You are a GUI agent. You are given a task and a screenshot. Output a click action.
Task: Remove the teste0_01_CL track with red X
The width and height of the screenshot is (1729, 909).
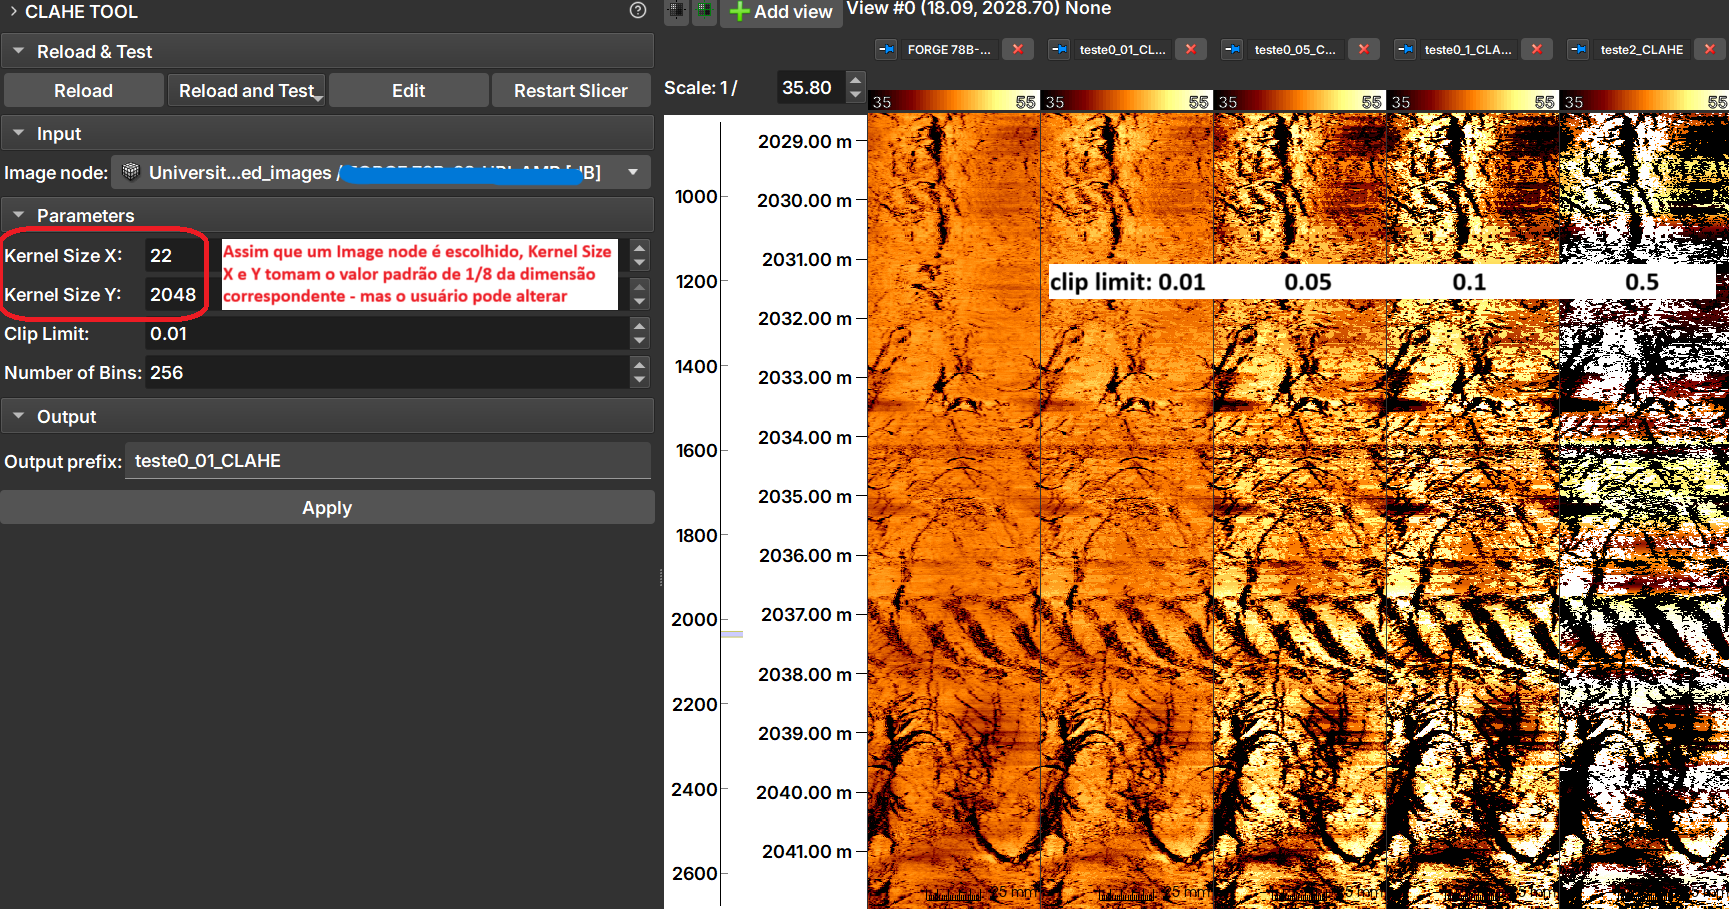click(1190, 49)
